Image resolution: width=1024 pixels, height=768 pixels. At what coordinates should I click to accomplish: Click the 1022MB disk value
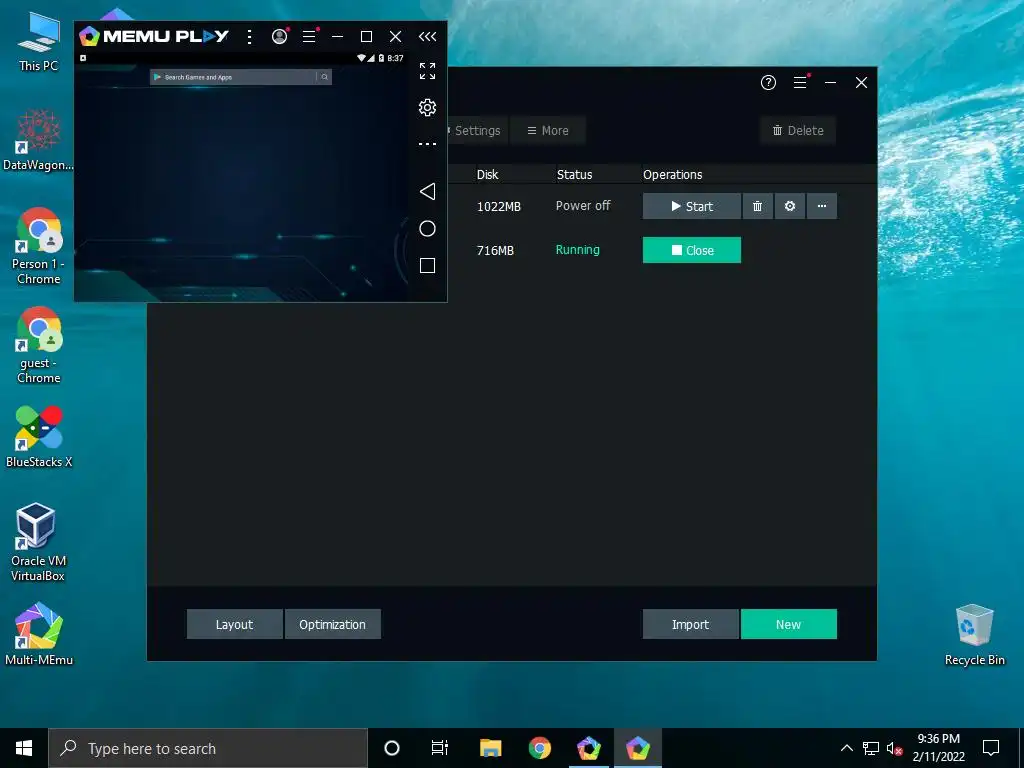tap(499, 206)
